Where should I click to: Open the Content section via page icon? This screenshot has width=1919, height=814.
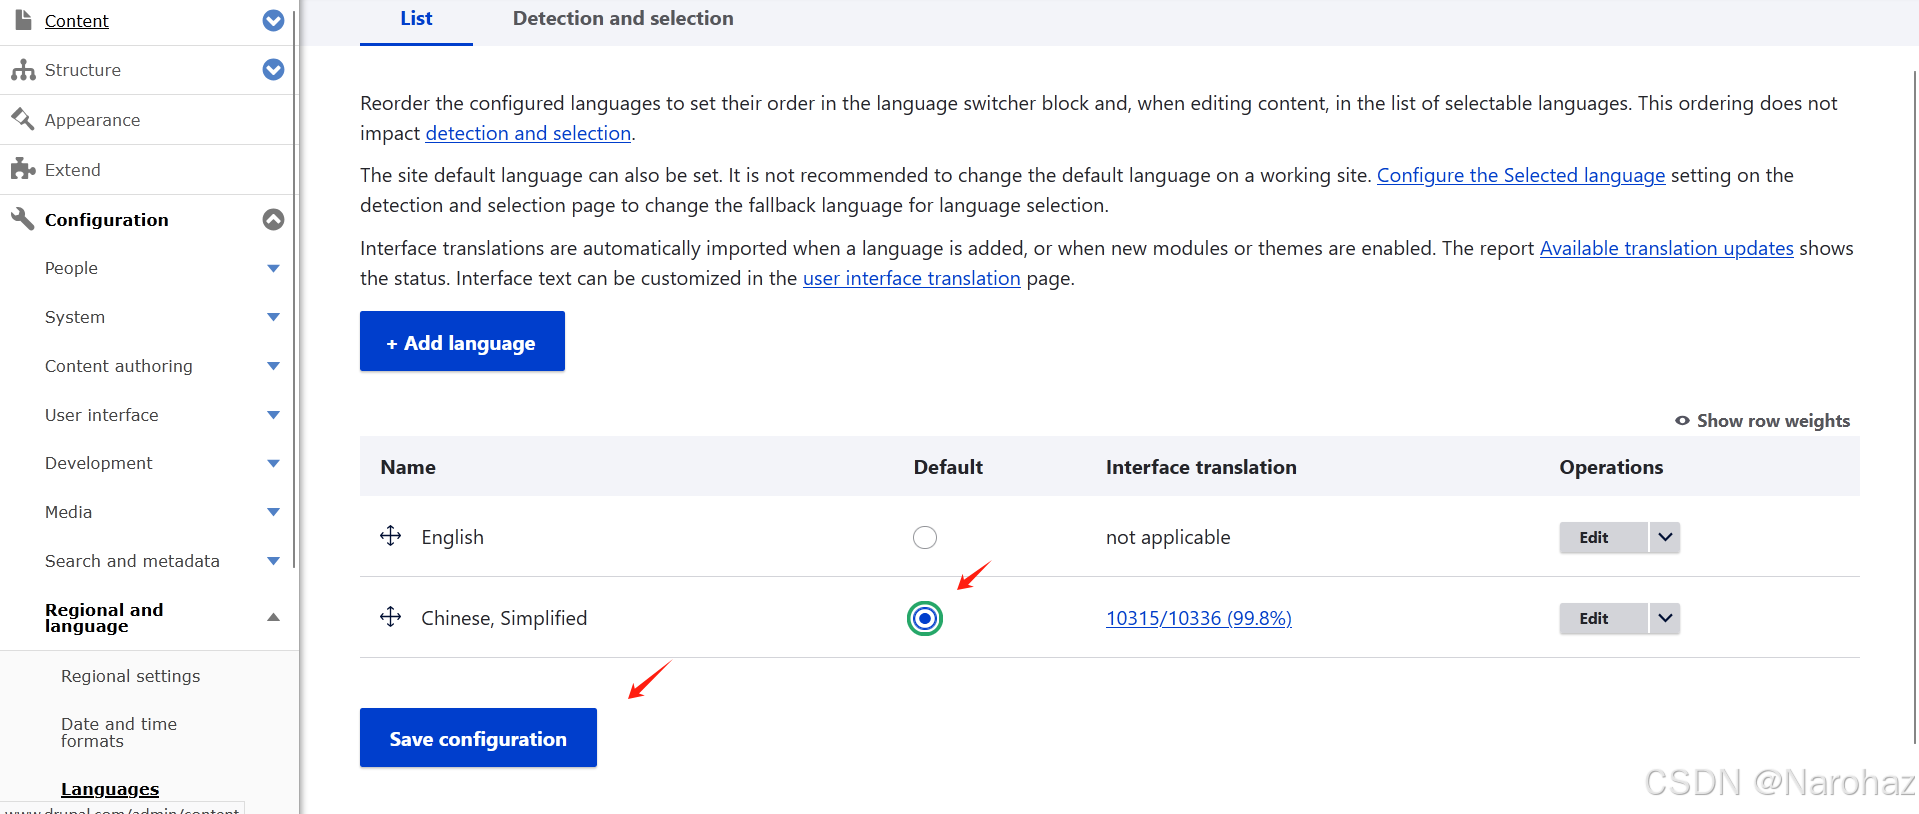pos(22,20)
